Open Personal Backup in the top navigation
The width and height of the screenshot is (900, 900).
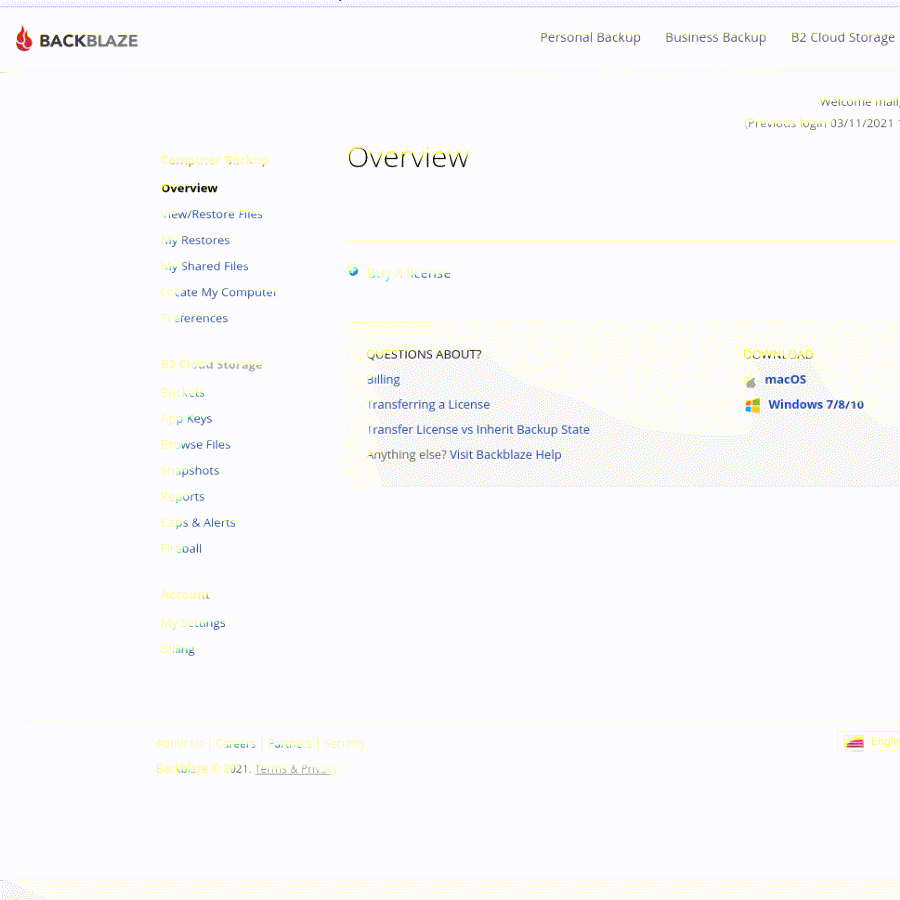click(590, 38)
